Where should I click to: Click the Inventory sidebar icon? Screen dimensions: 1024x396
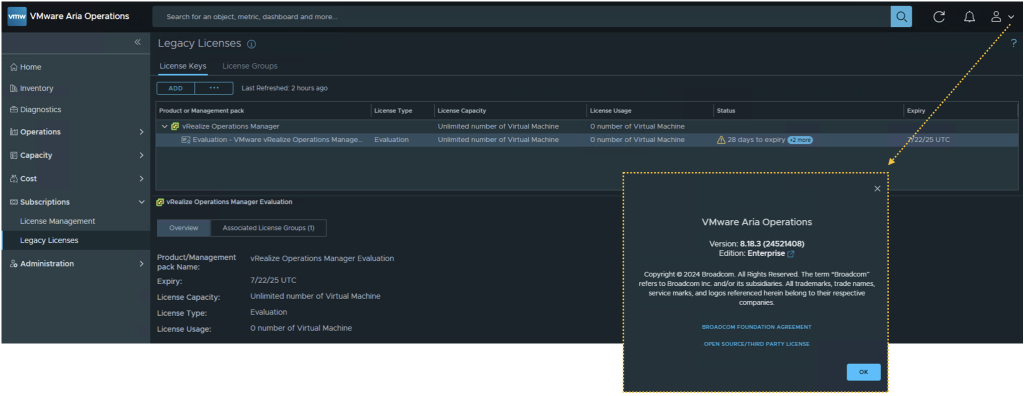tap(14, 88)
